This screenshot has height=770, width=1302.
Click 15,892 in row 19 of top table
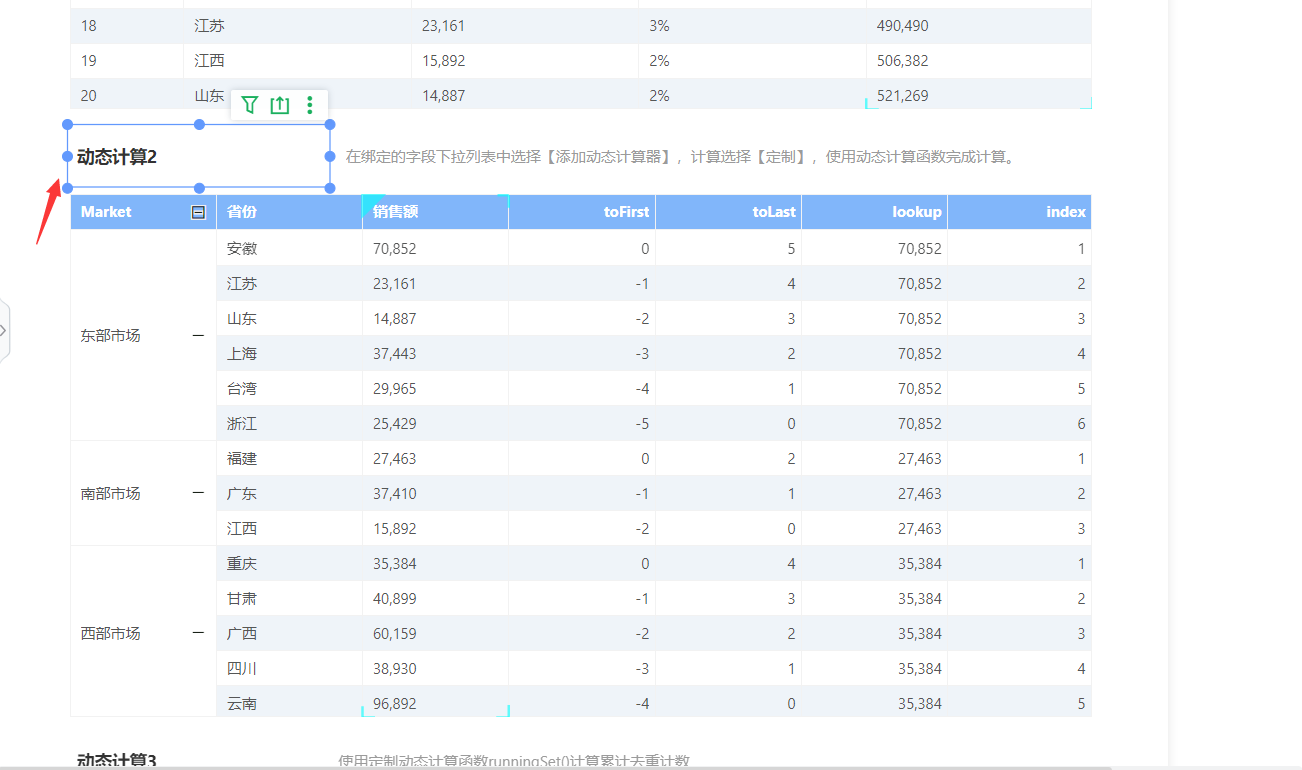[x=443, y=60]
